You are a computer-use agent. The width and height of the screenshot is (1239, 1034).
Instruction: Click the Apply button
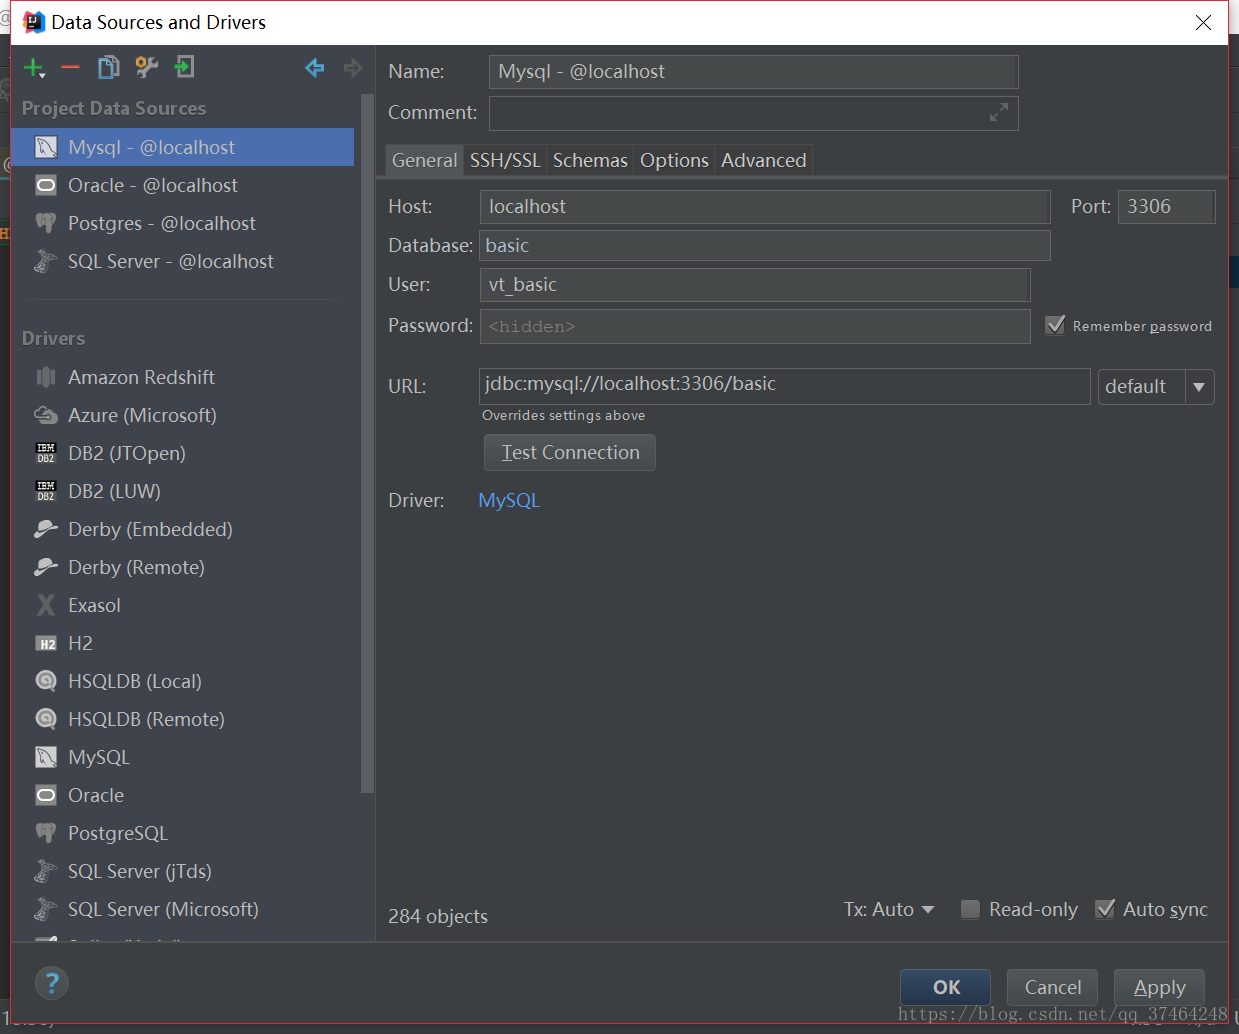1159,987
